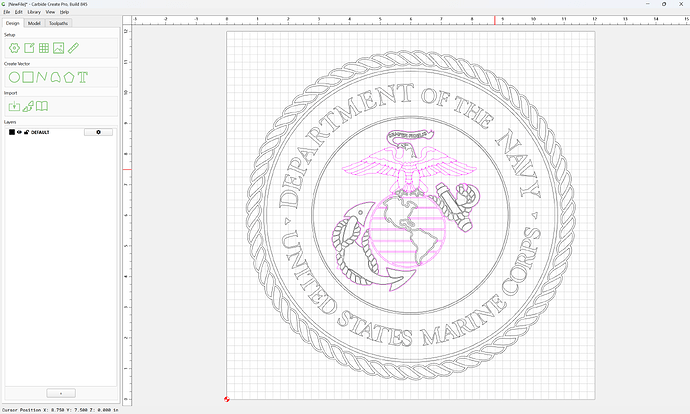Open the Help menu
This screenshot has height=414, width=690.
pyautogui.click(x=64, y=12)
